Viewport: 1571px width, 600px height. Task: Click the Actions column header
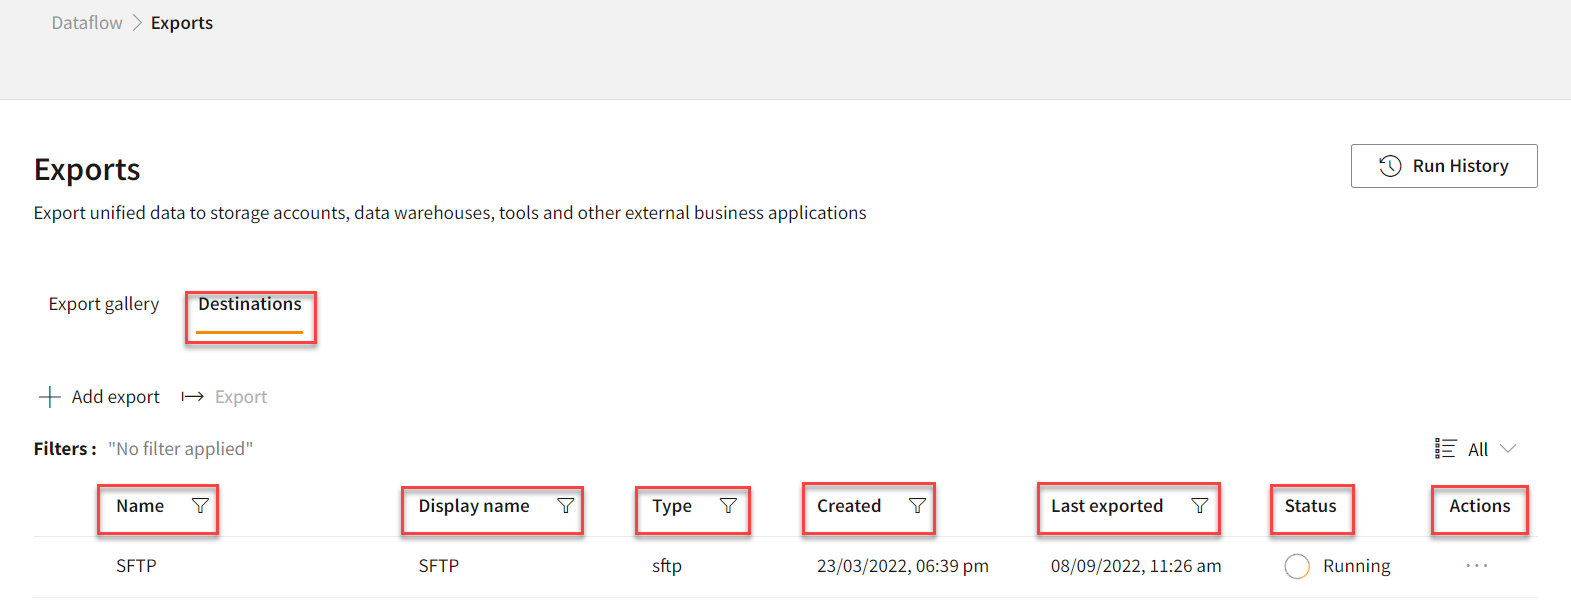pyautogui.click(x=1479, y=506)
